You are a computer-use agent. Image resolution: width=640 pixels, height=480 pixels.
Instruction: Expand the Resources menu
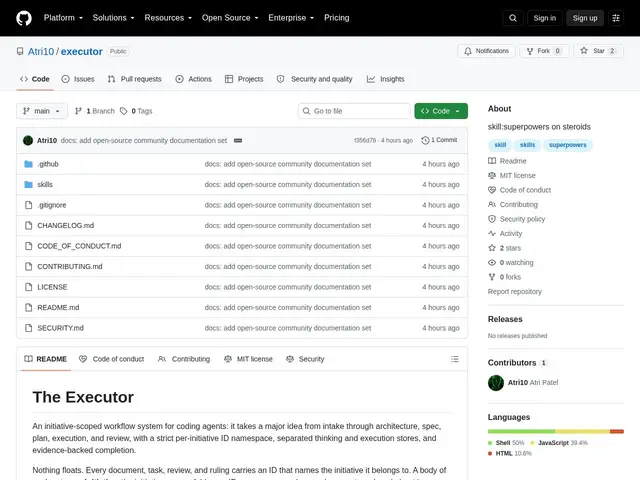tap(168, 18)
